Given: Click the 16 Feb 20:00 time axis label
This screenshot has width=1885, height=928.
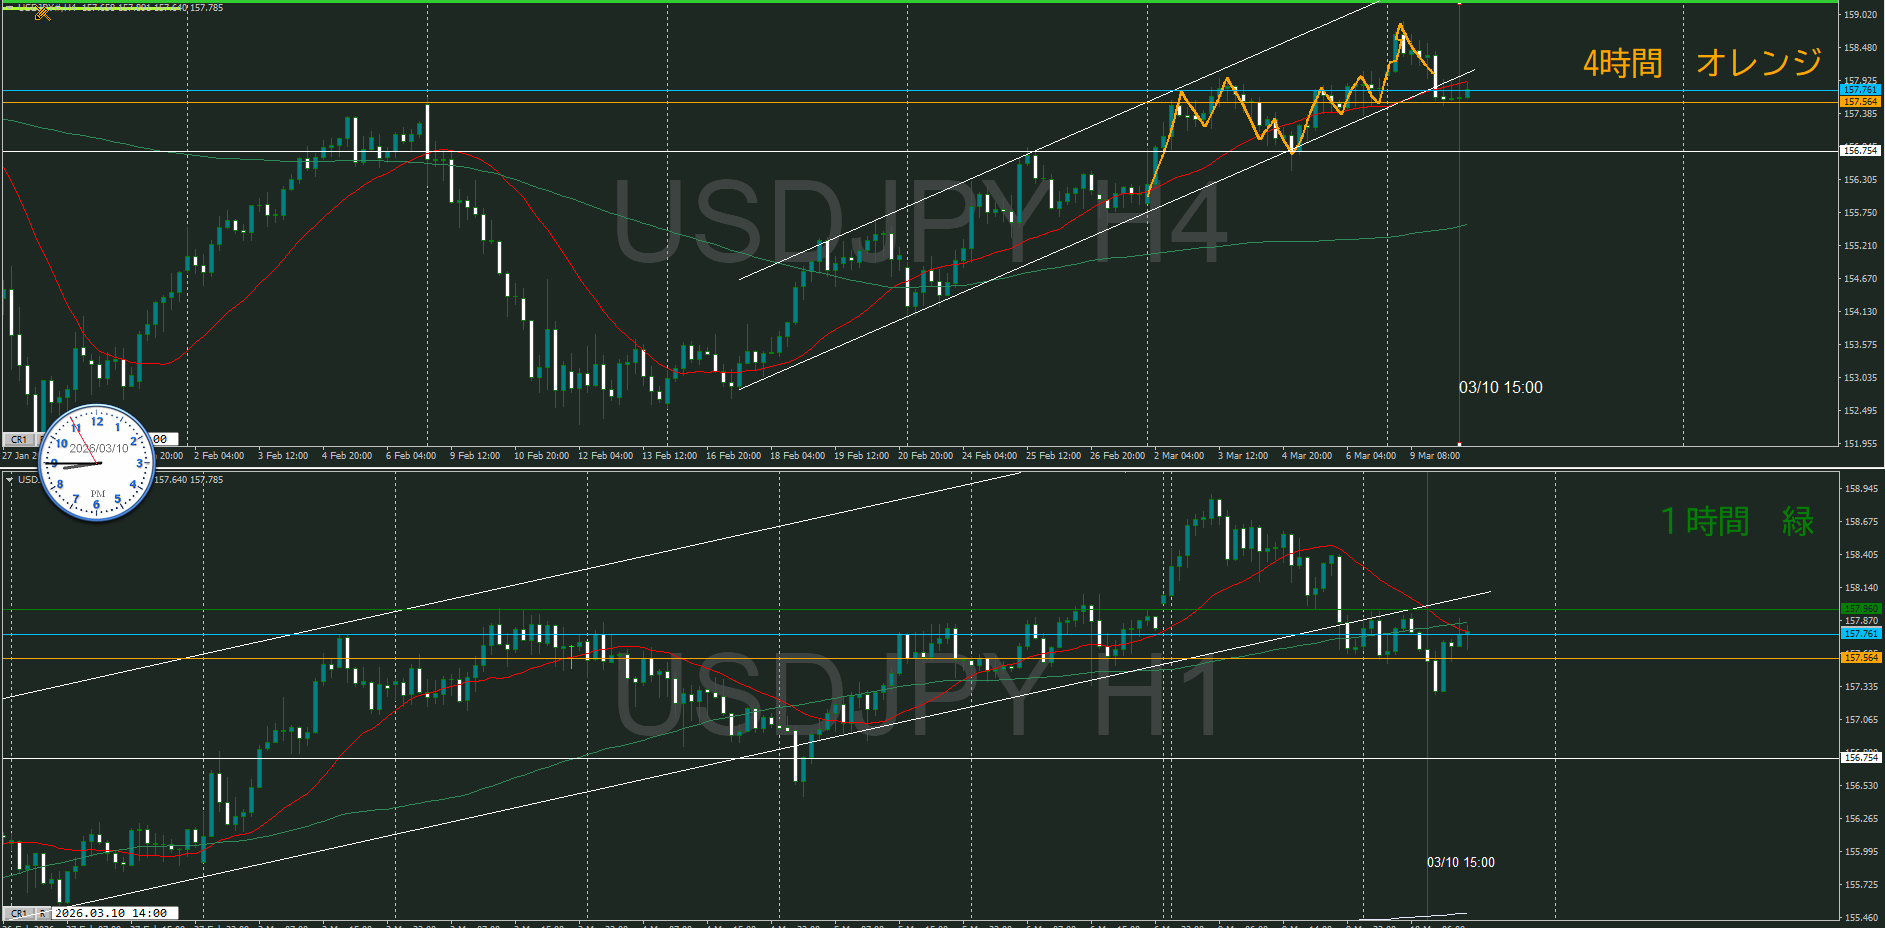Looking at the screenshot, I should pyautogui.click(x=733, y=456).
